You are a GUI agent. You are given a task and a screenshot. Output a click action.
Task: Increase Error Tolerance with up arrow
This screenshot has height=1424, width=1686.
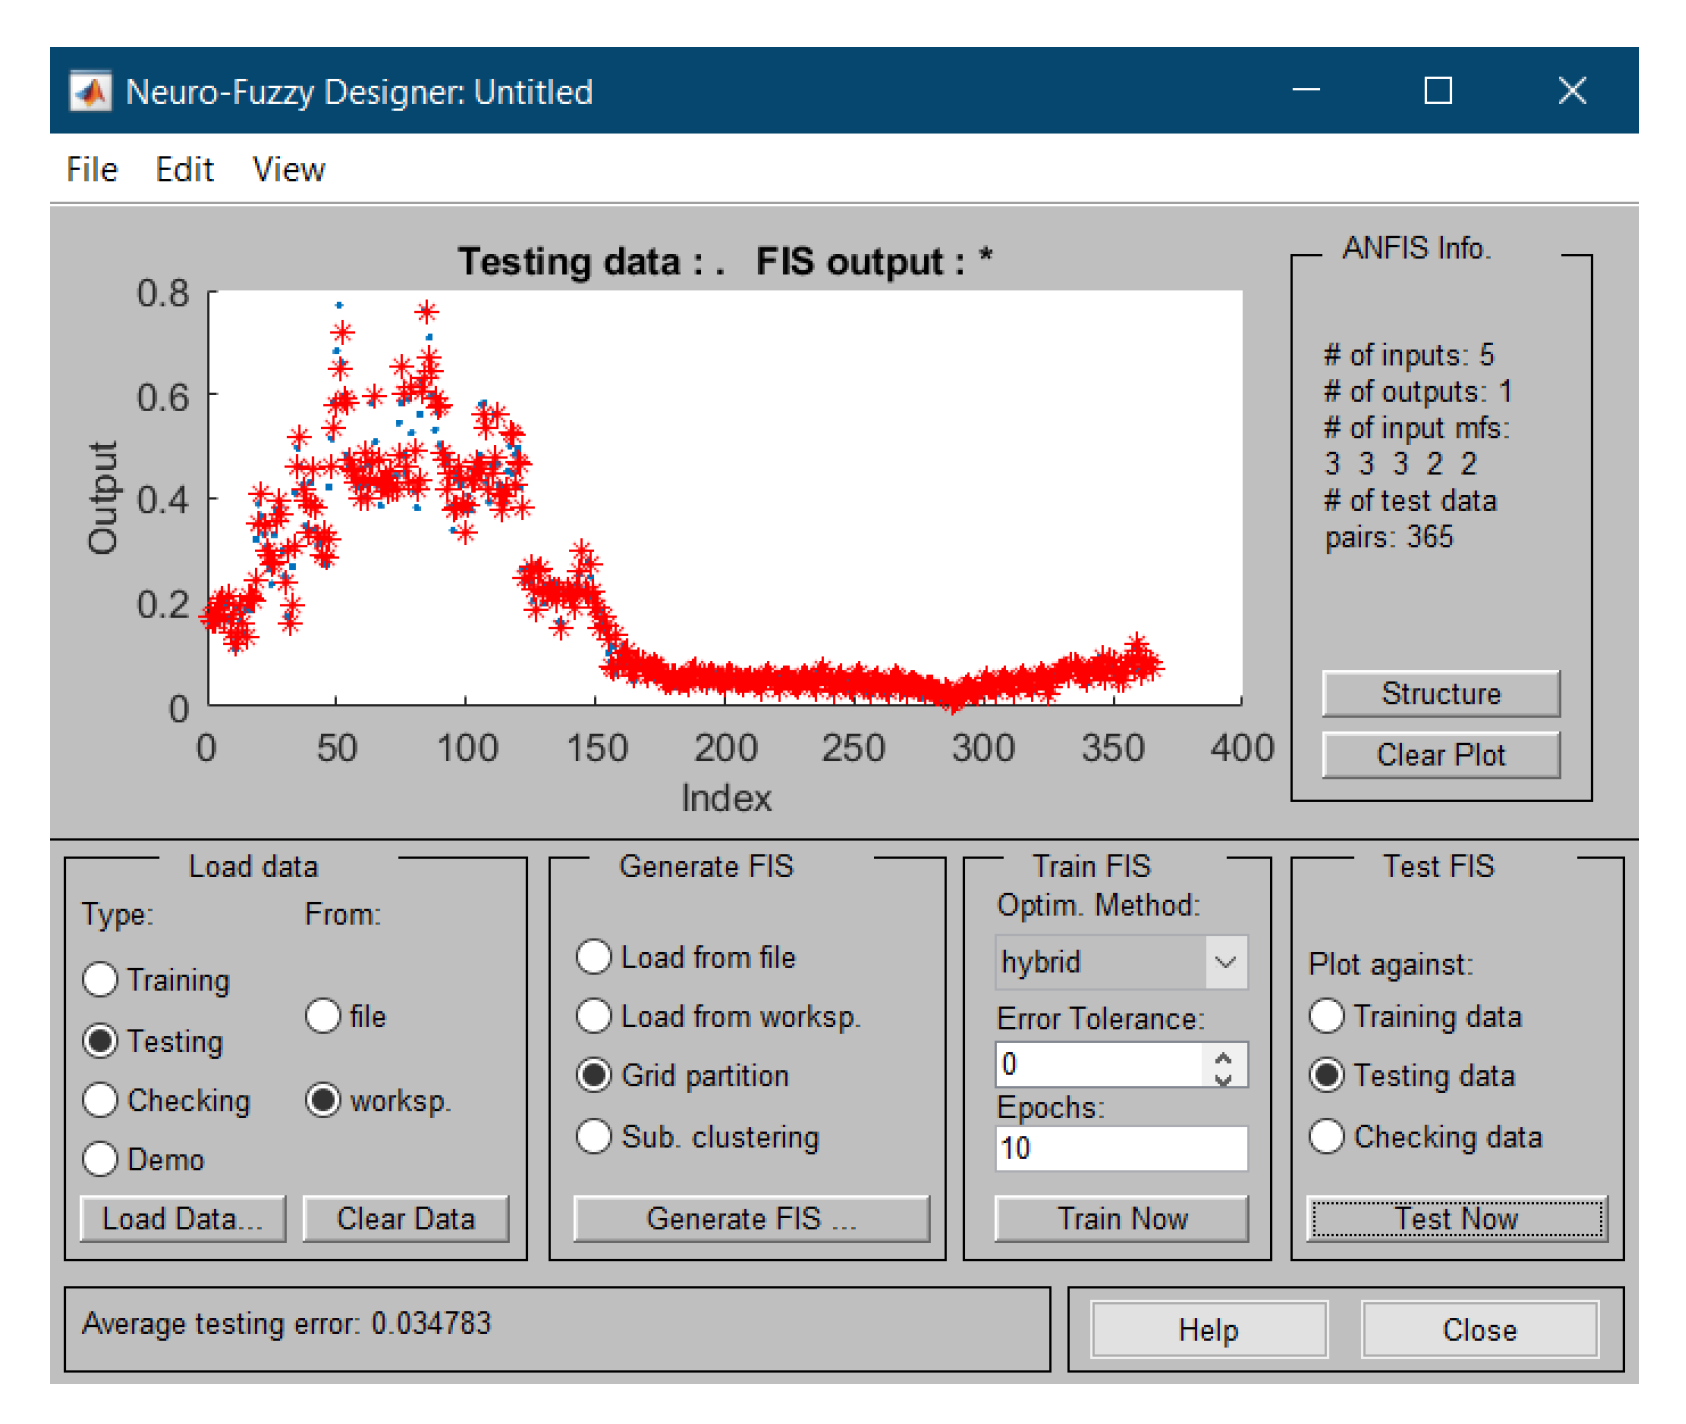click(x=1223, y=1055)
